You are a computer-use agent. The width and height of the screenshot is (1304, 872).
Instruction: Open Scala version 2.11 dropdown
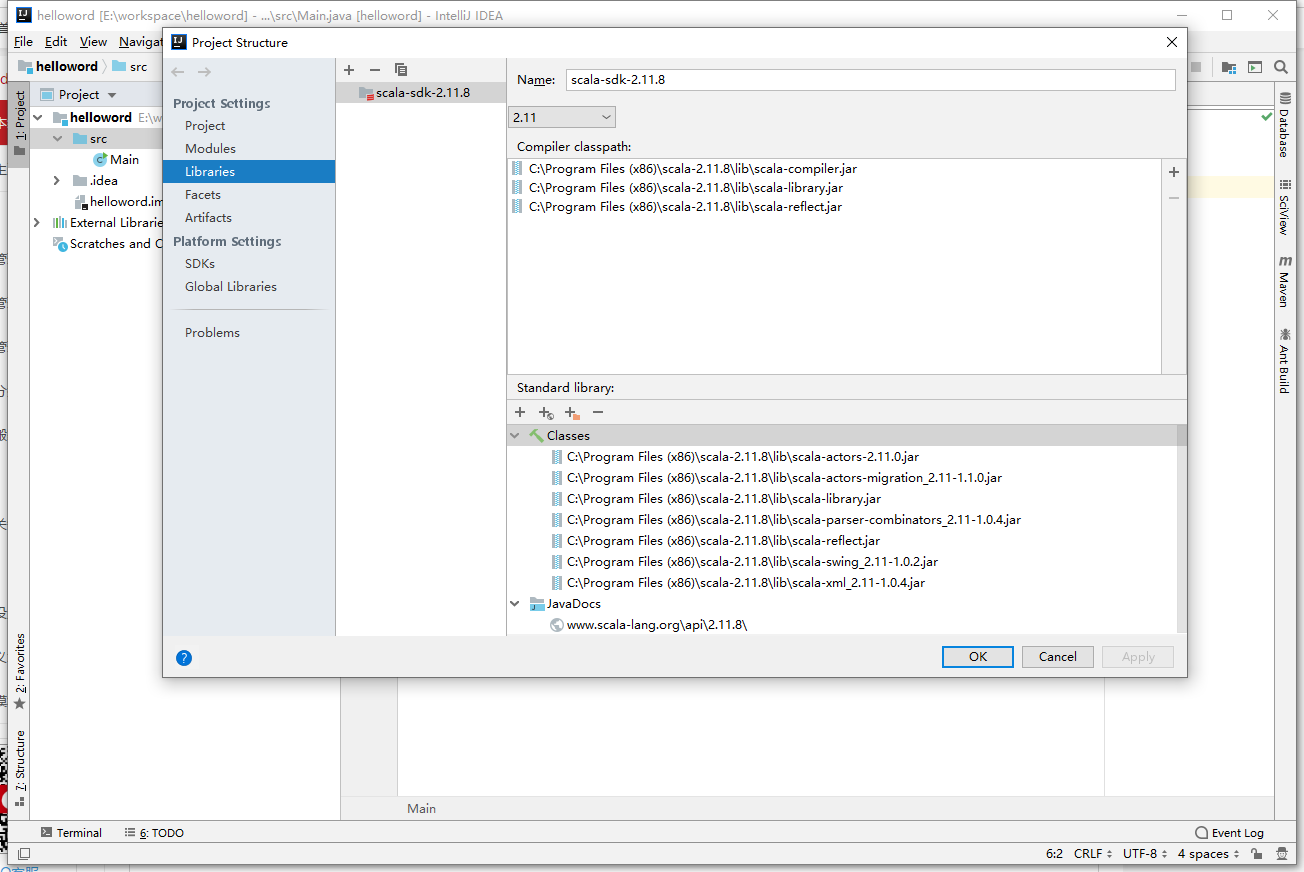coord(562,117)
